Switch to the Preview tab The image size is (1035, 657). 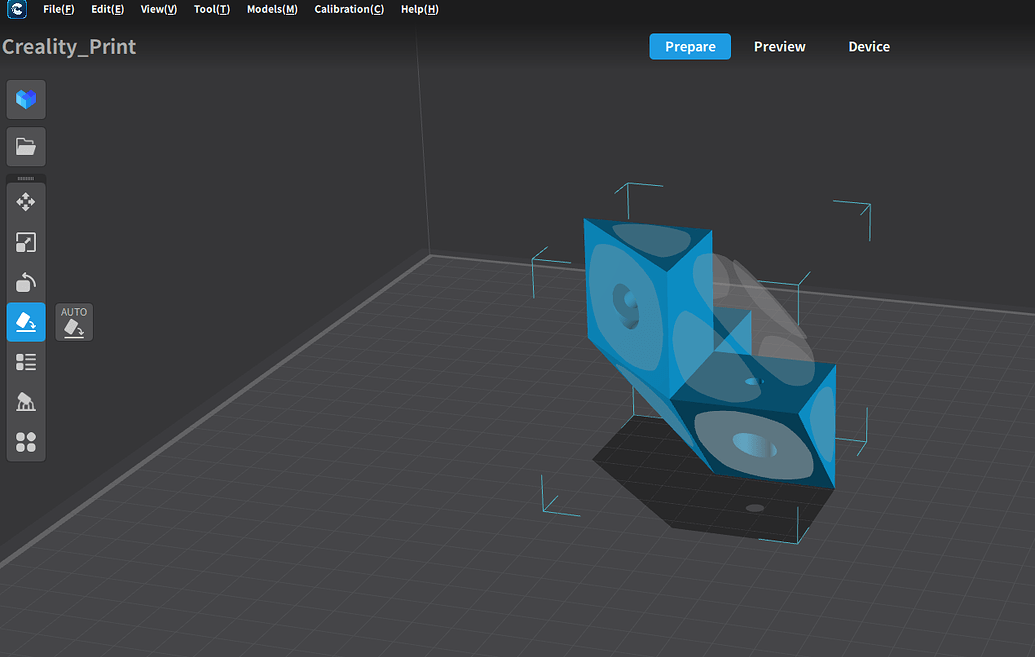(x=780, y=46)
